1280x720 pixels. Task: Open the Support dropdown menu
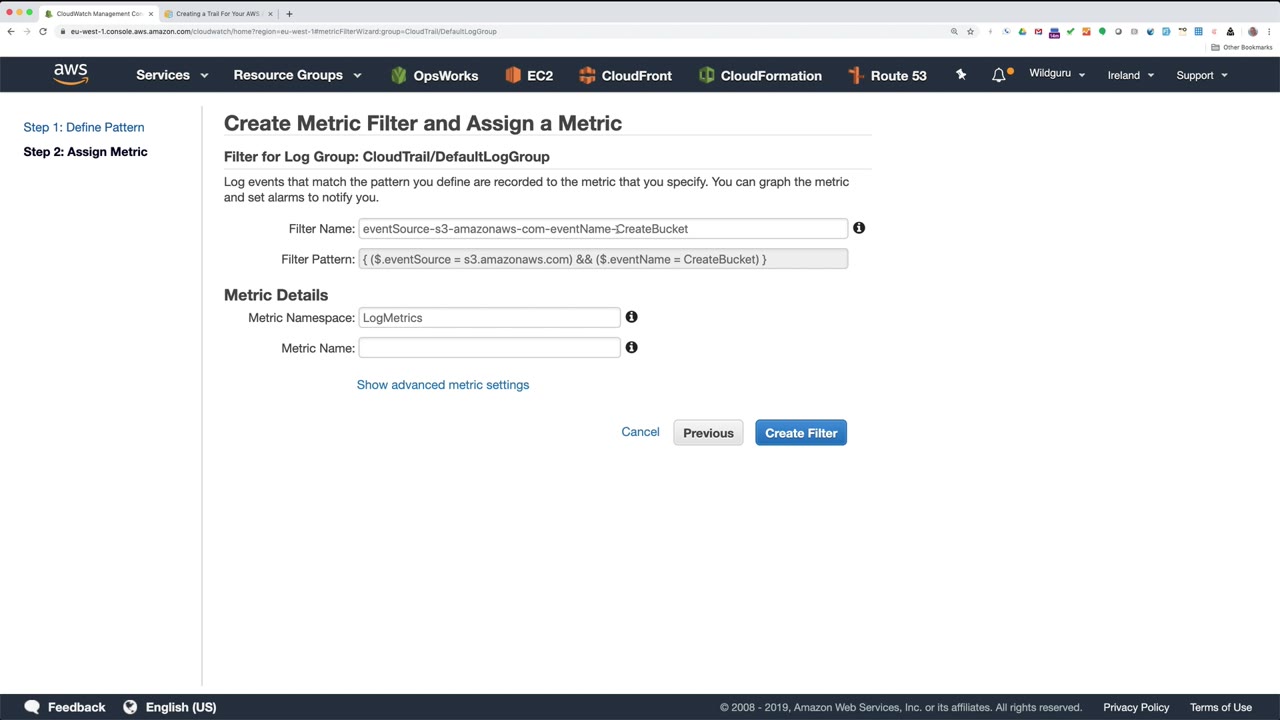(1201, 75)
